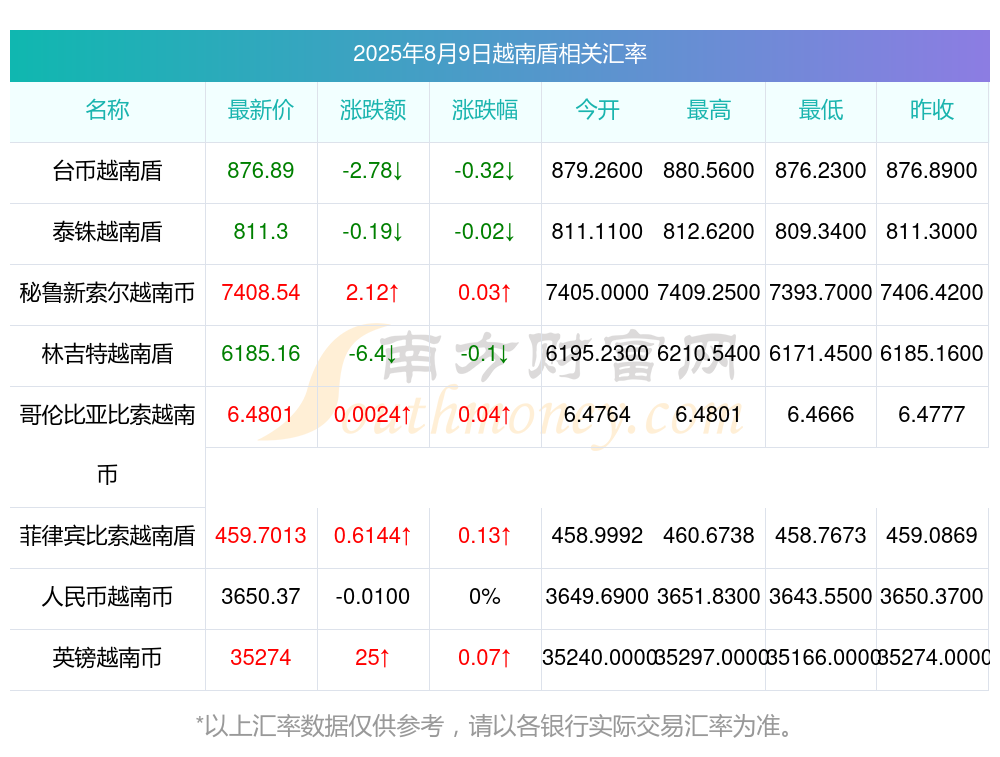
Task: Click latest price 3650.37
Action: 261,596
